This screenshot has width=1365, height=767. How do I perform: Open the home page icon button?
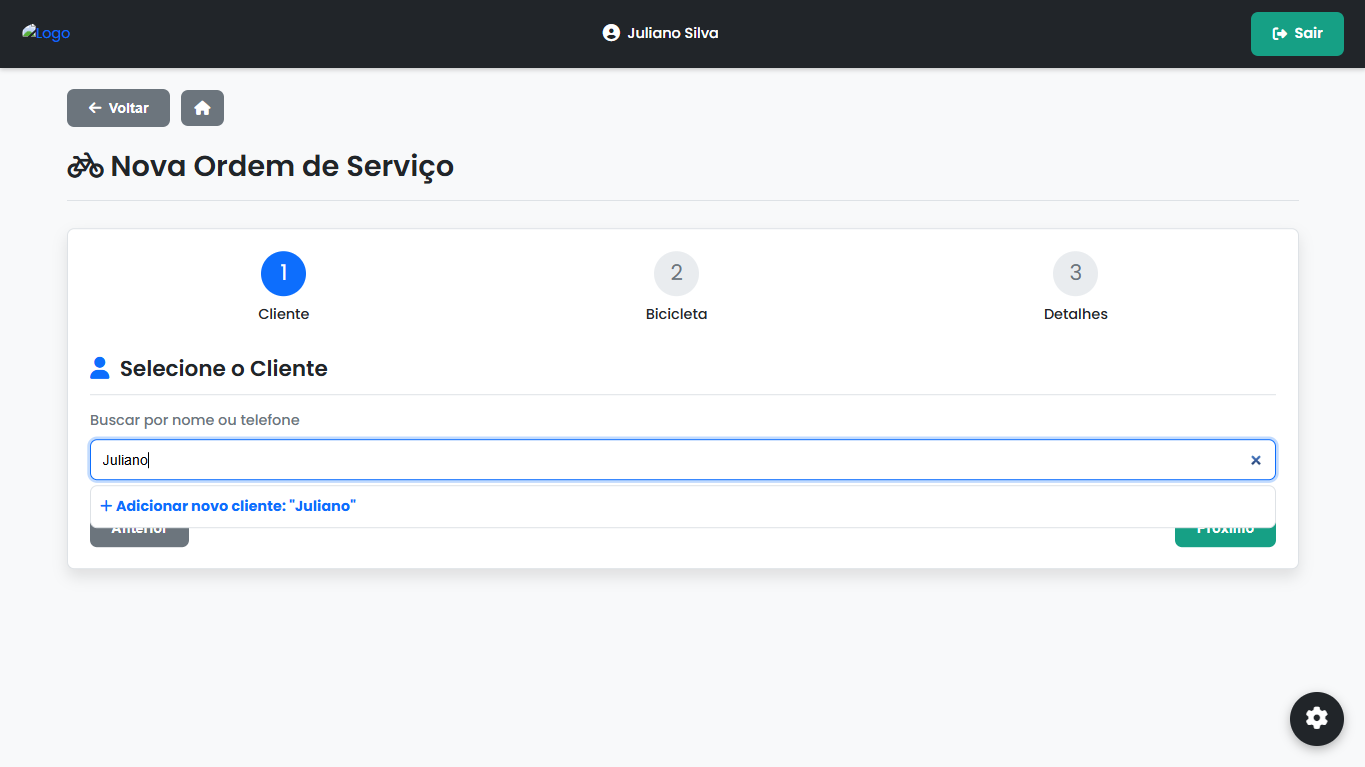(202, 108)
